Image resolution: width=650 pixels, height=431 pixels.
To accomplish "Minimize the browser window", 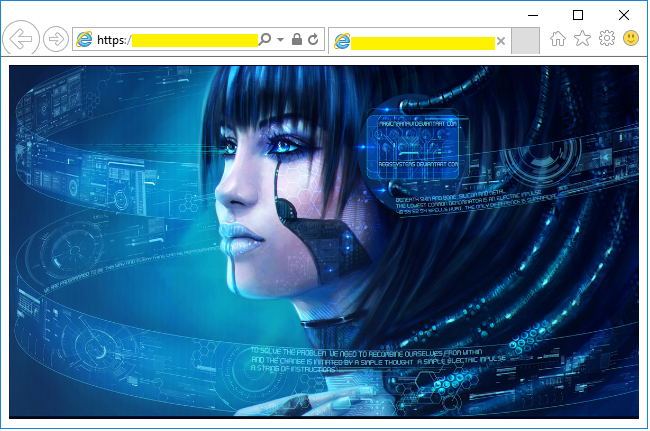I will click(533, 15).
